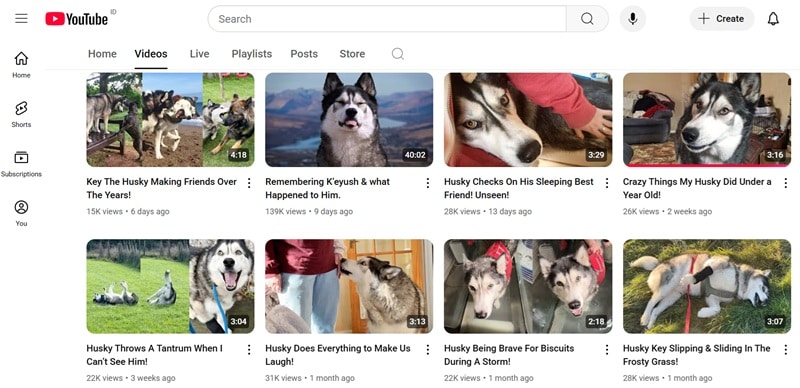Open title Husky Does Everything to Make Us Laugh
Viewport: 800px width, 388px height.
tap(338, 355)
